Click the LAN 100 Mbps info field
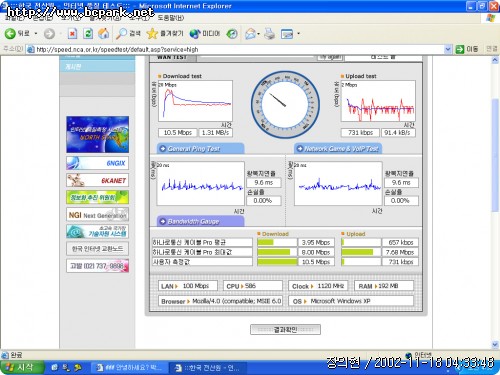Viewport: 500px width, 375px height. click(x=188, y=286)
